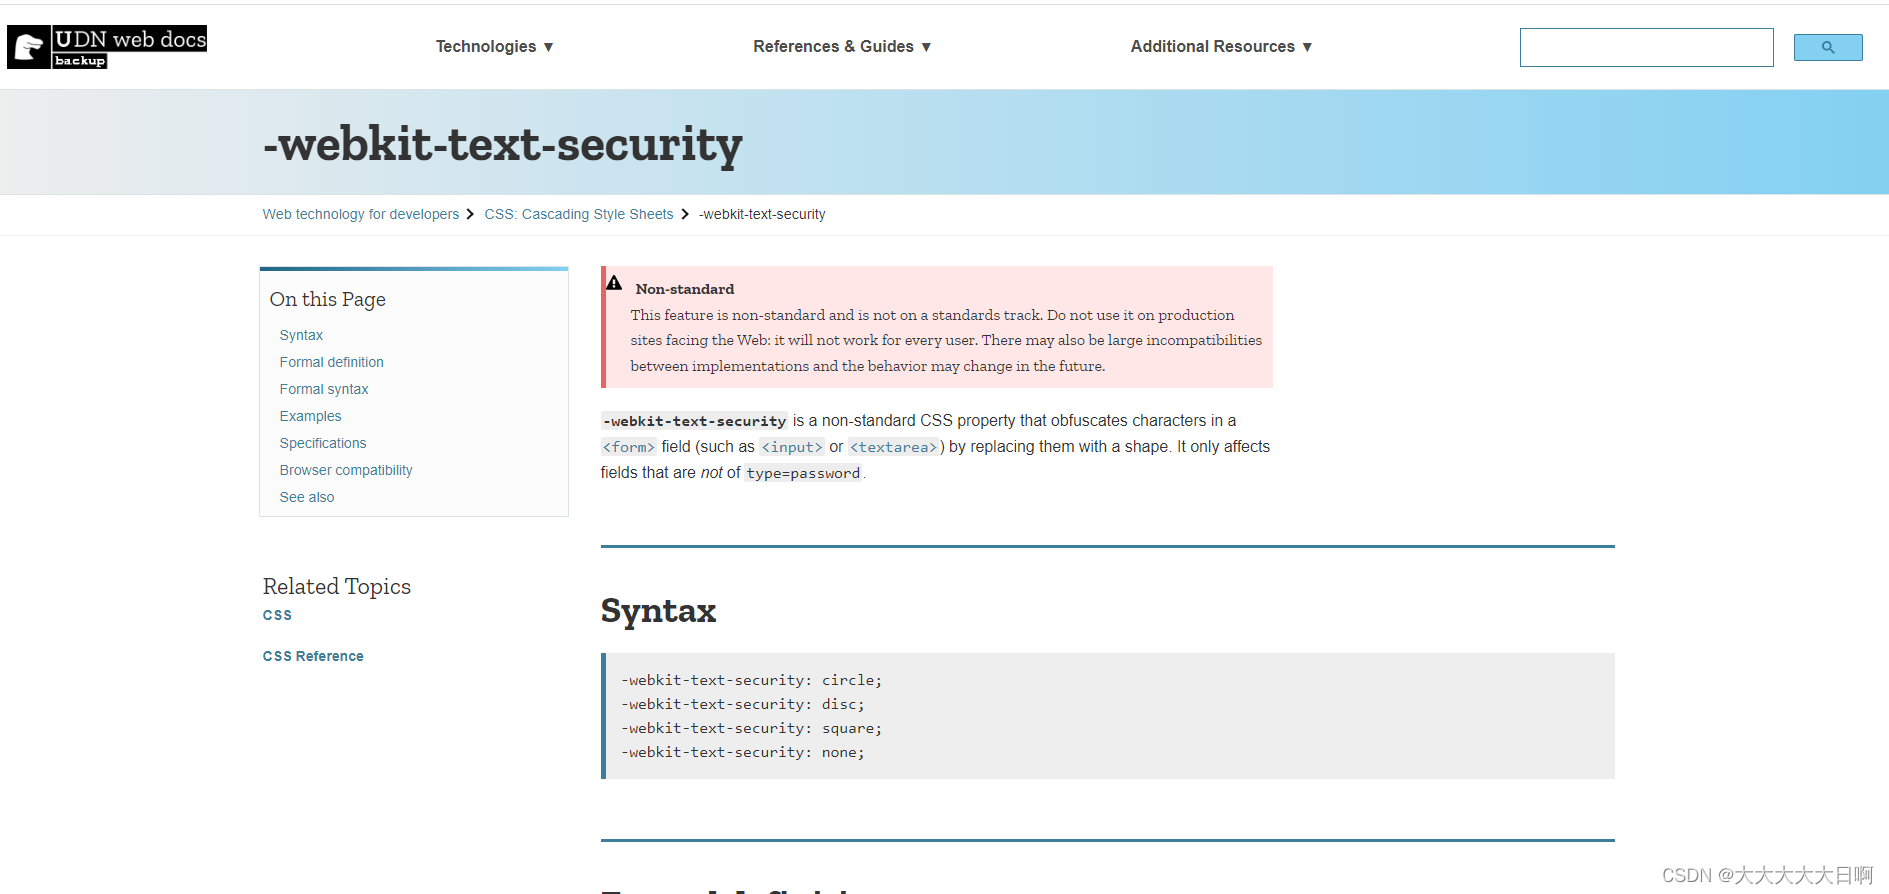The height and width of the screenshot is (894, 1889).
Task: Open Browser compatibility section link
Action: (346, 470)
